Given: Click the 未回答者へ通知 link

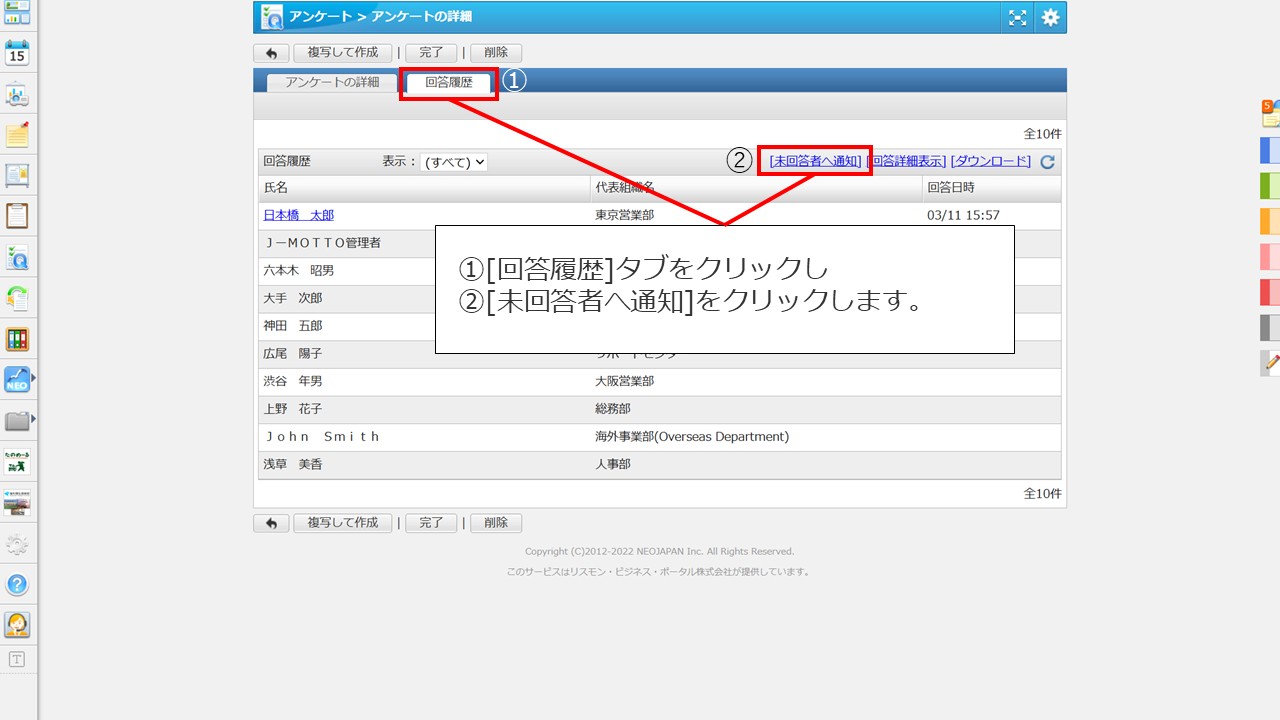Looking at the screenshot, I should click(815, 161).
